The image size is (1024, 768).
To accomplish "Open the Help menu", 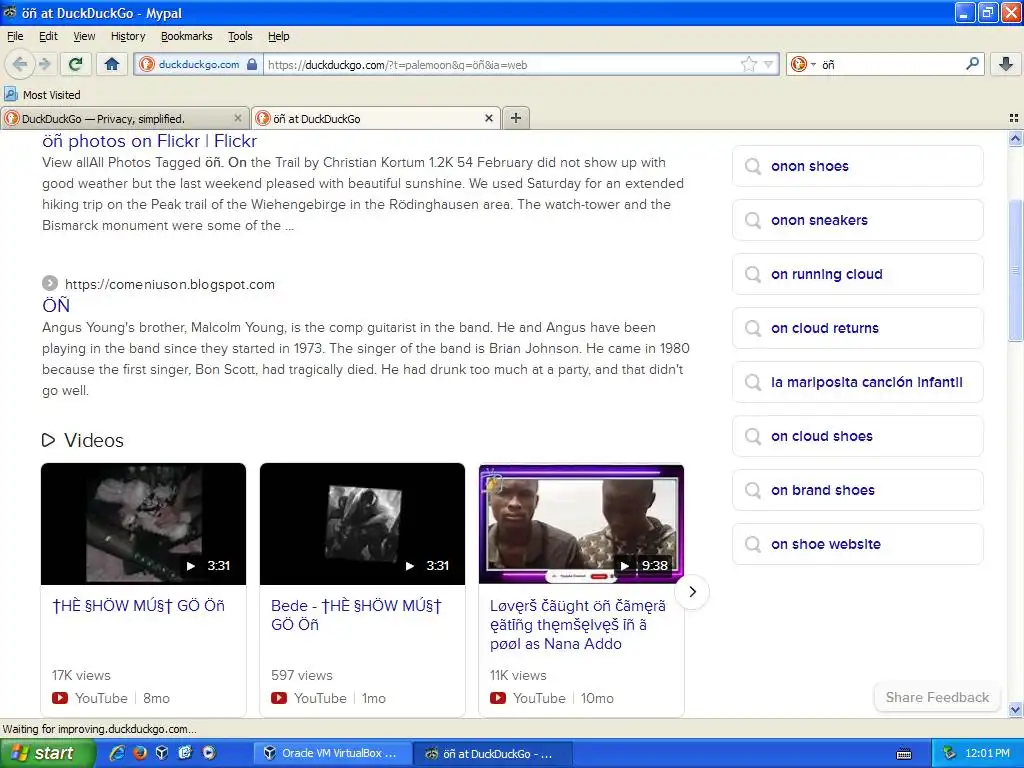I will 279,36.
